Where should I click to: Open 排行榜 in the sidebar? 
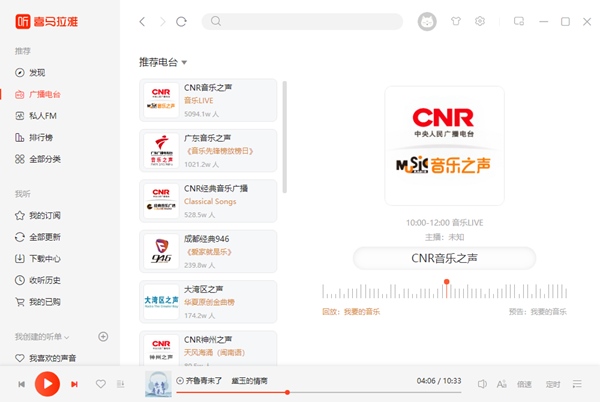(x=42, y=137)
